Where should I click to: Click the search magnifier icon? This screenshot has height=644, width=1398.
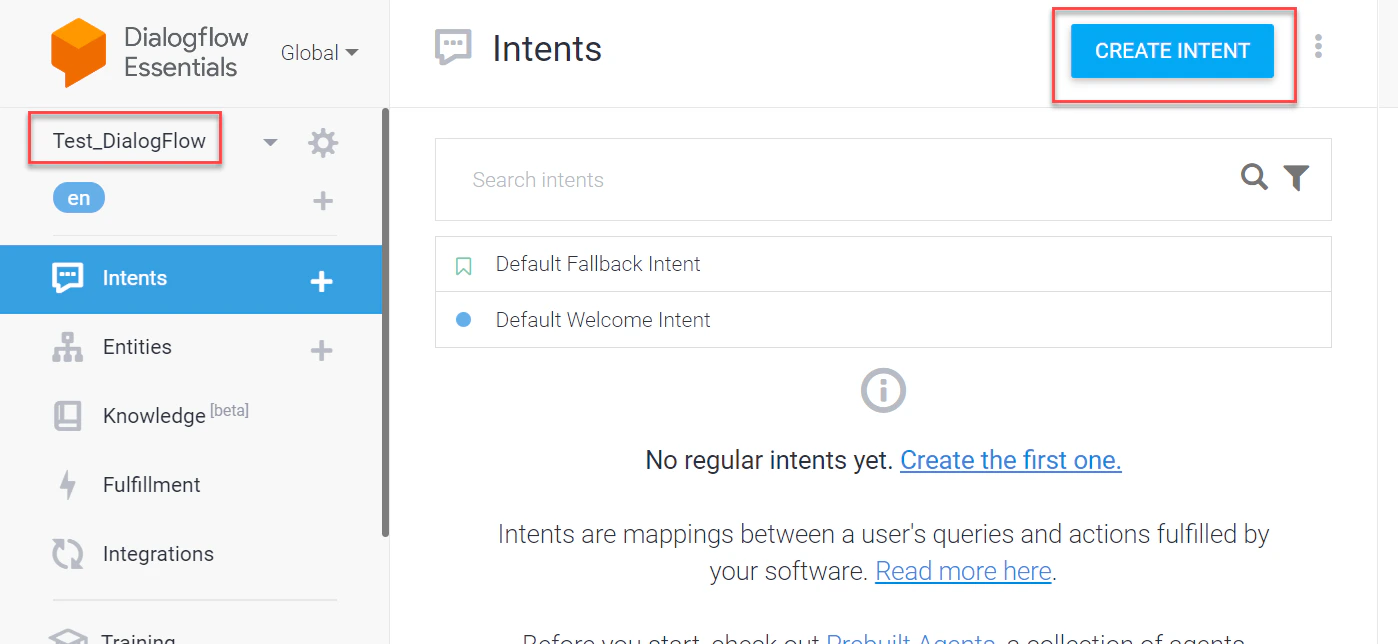[x=1254, y=178]
